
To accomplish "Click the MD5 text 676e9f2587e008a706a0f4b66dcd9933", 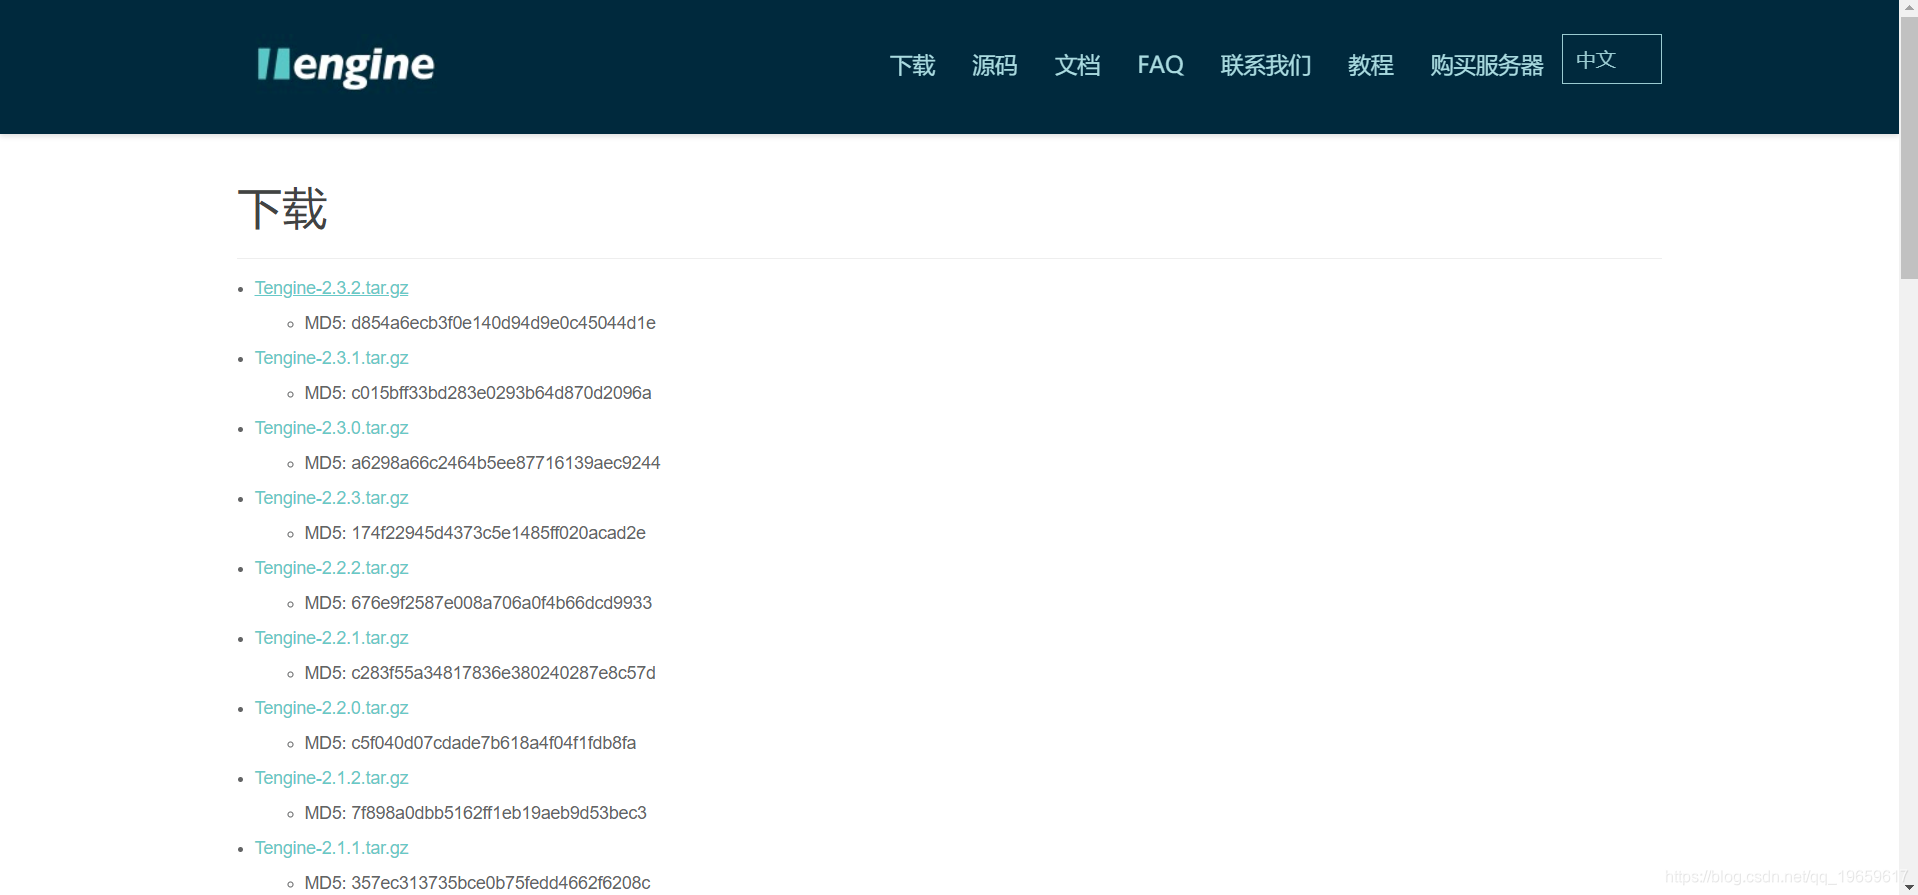I will tap(501, 603).
